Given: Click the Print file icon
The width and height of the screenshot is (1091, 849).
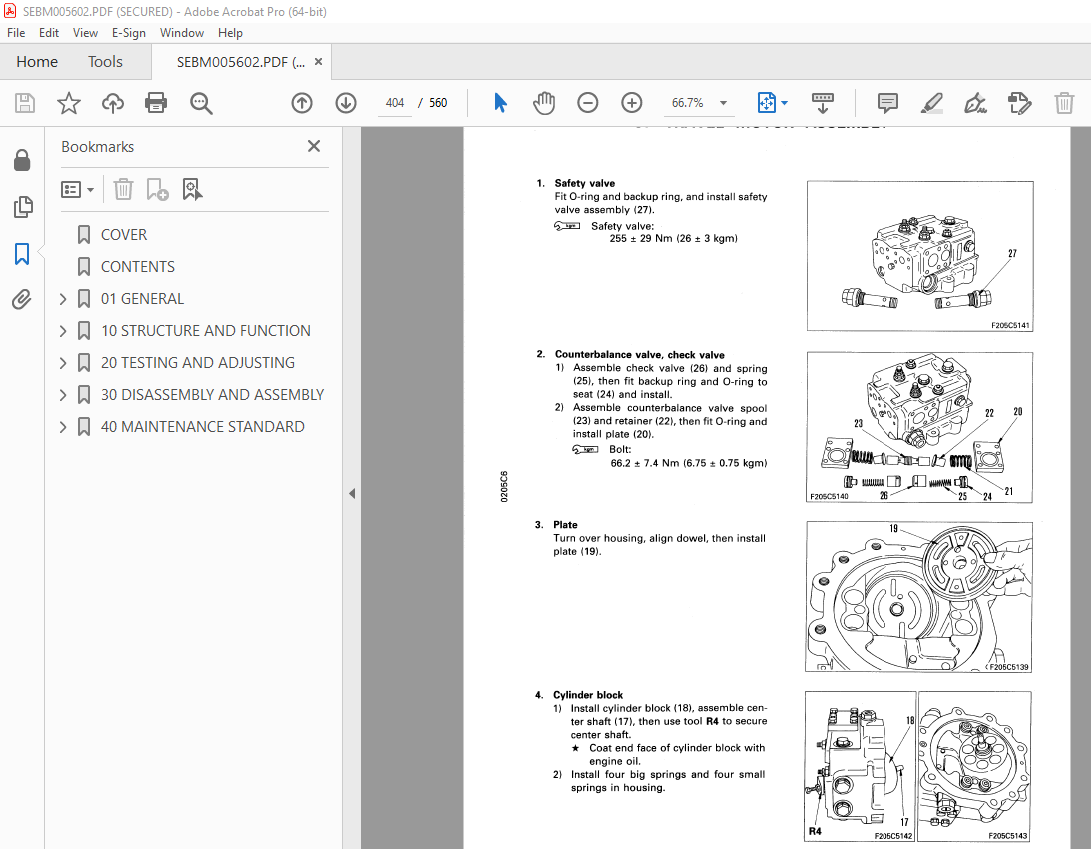Looking at the screenshot, I should pyautogui.click(x=156, y=103).
